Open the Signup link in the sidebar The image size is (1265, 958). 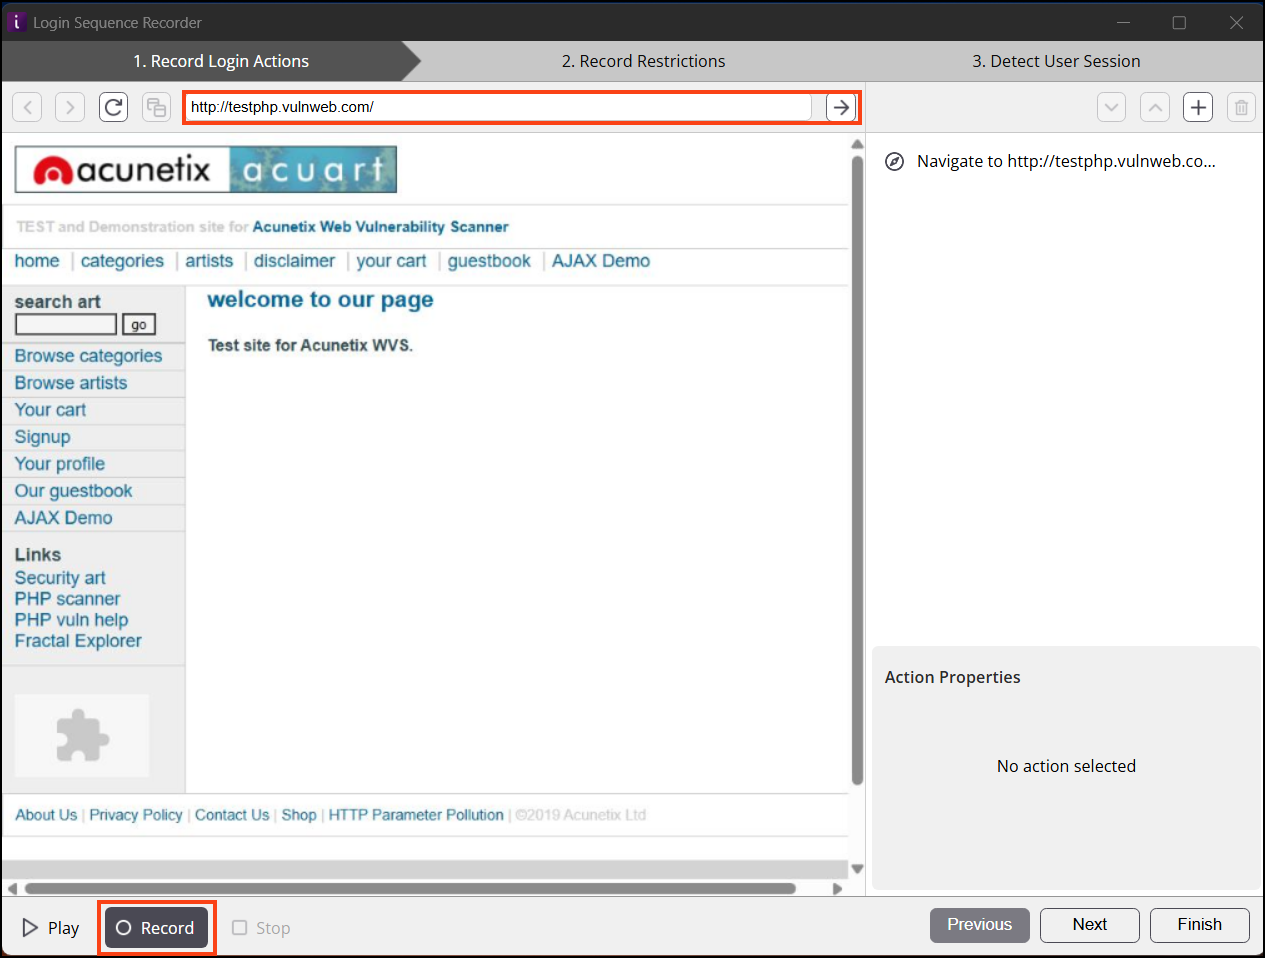coord(42,436)
